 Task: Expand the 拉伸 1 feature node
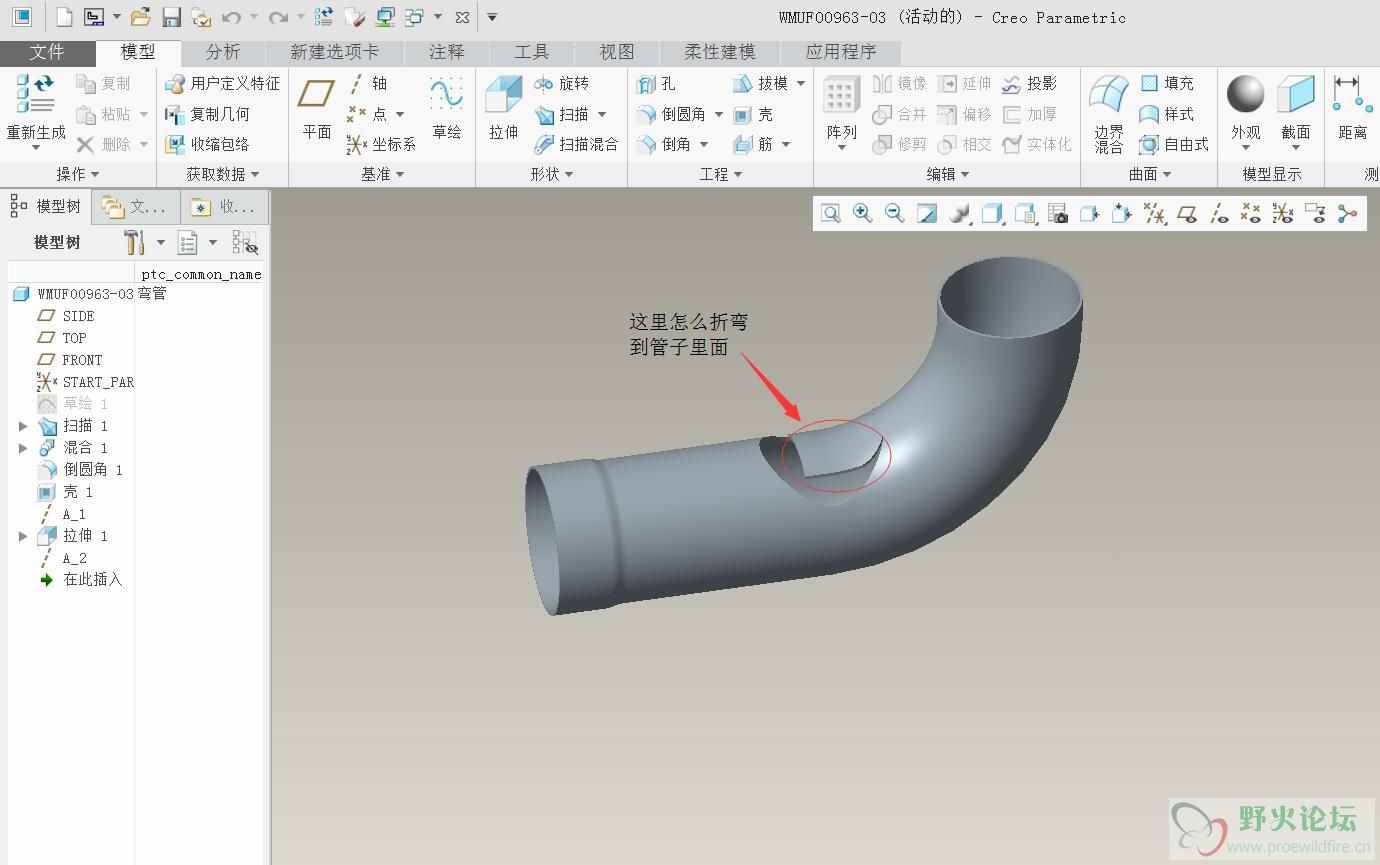point(23,536)
